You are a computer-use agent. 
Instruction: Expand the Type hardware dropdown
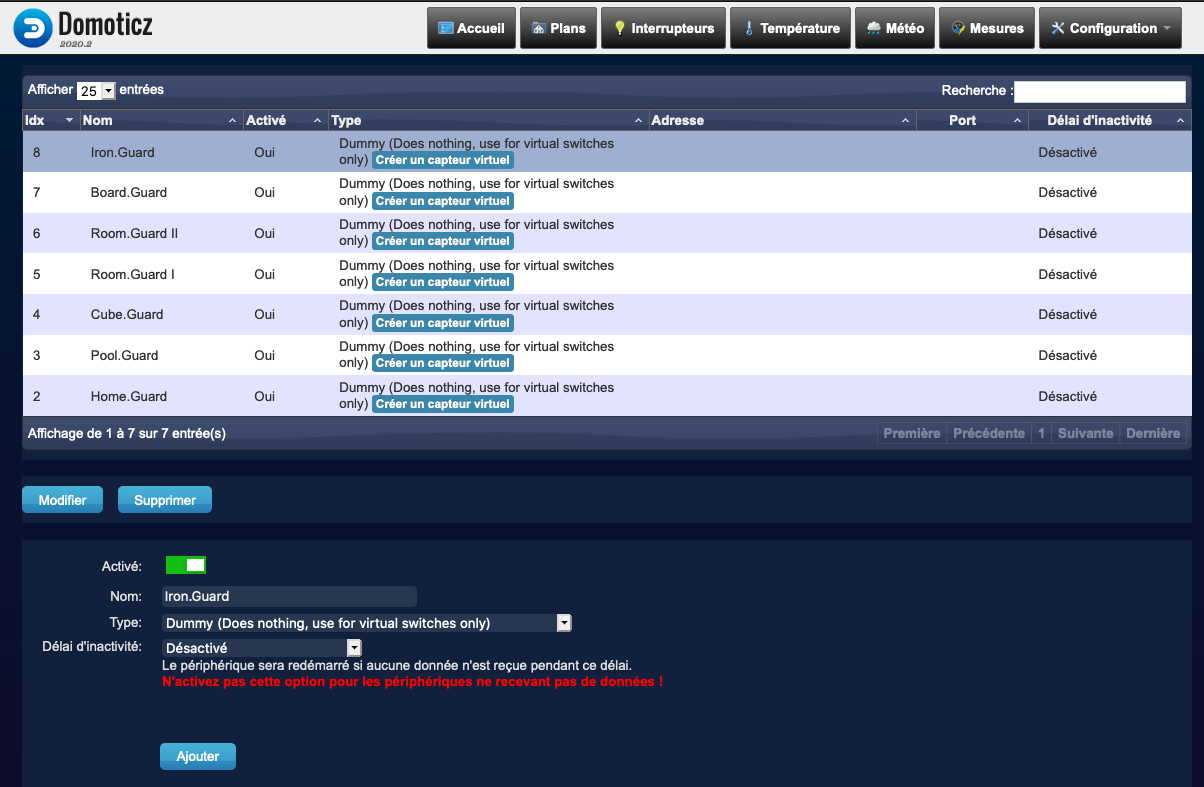[x=564, y=623]
